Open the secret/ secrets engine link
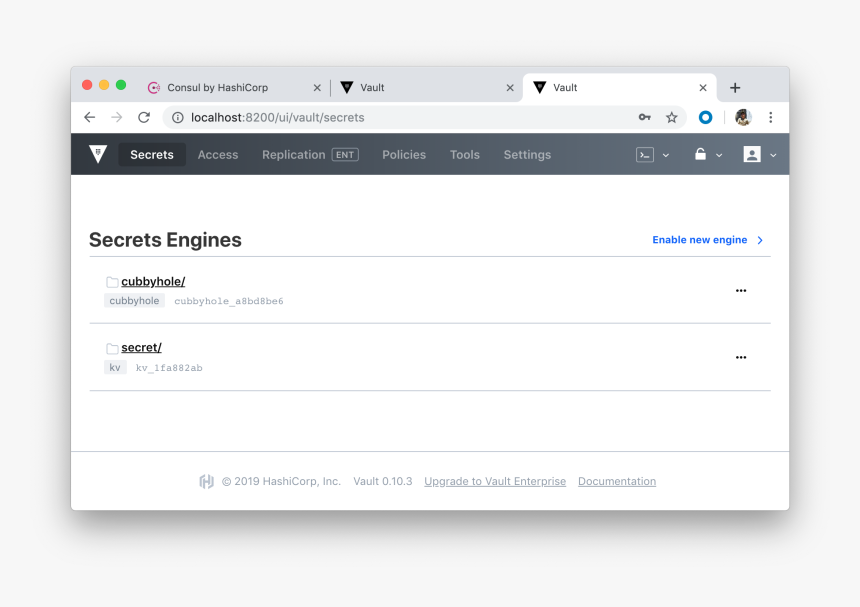The height and width of the screenshot is (607, 860). point(142,348)
